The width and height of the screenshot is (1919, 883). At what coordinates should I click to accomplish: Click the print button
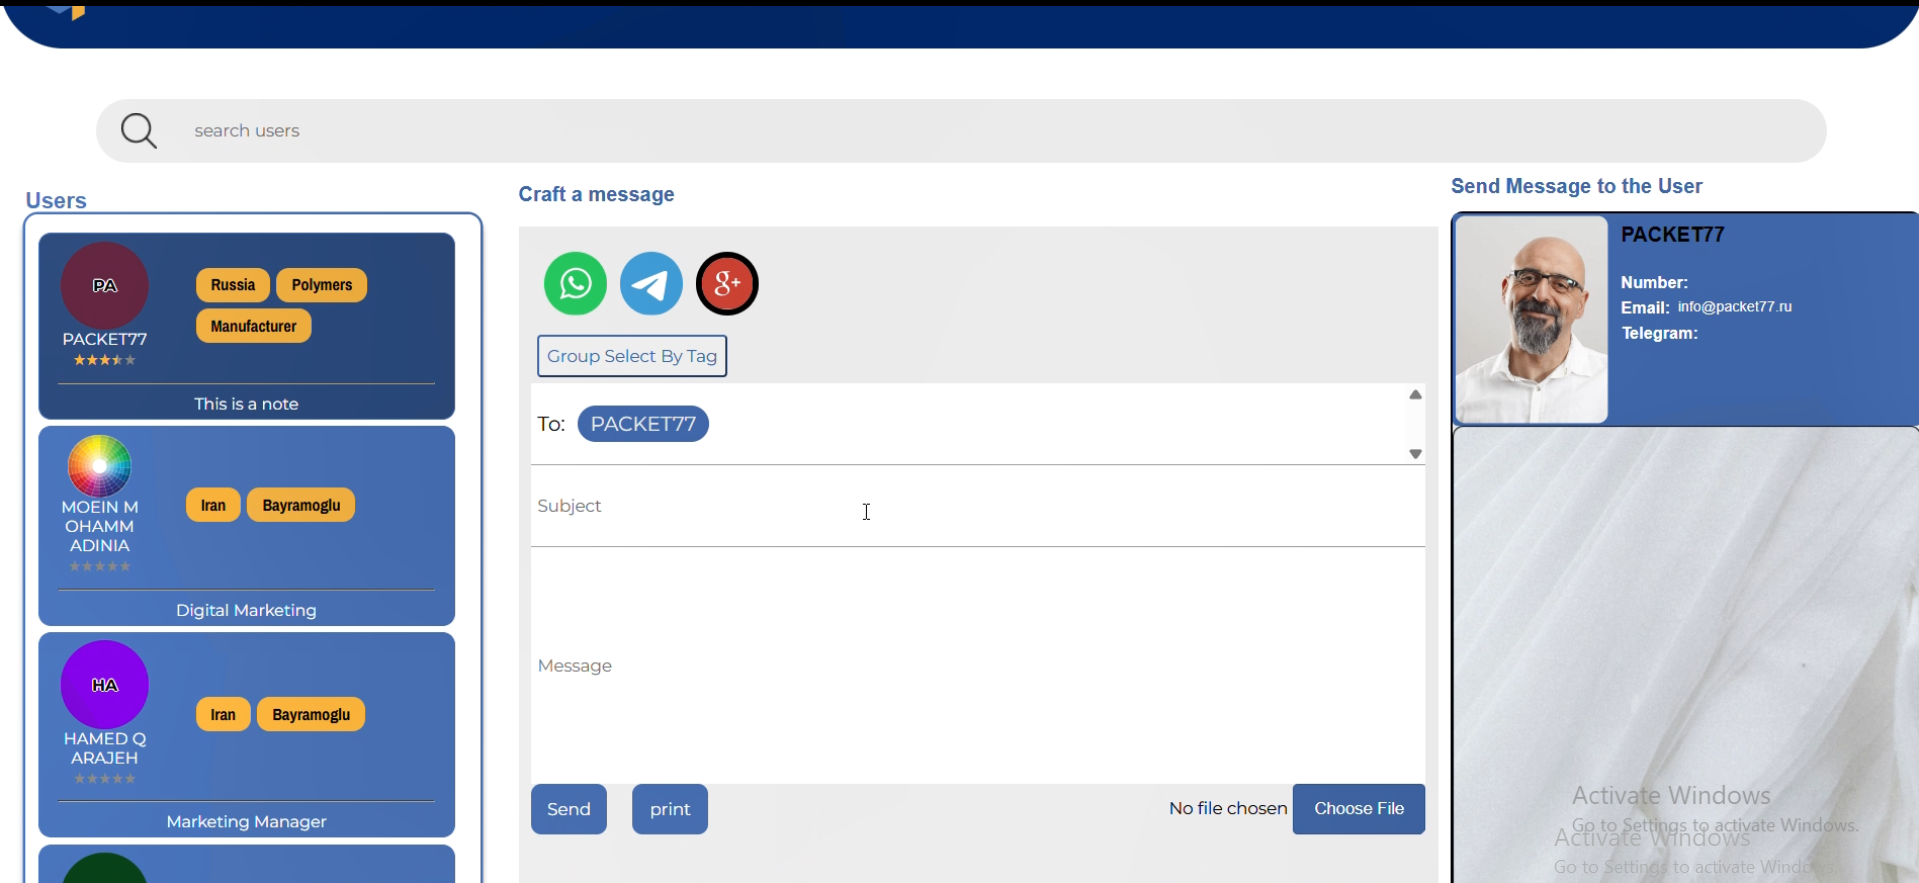[x=670, y=809]
